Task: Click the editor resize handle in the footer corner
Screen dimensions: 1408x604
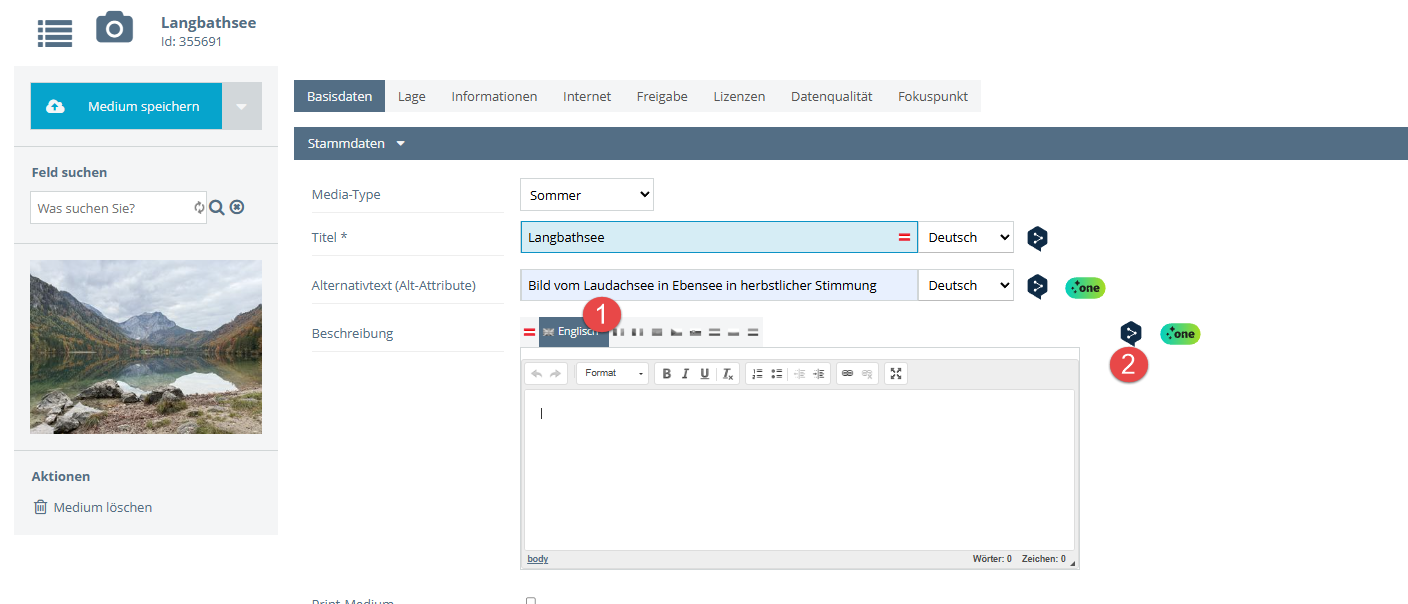Action: [1074, 564]
